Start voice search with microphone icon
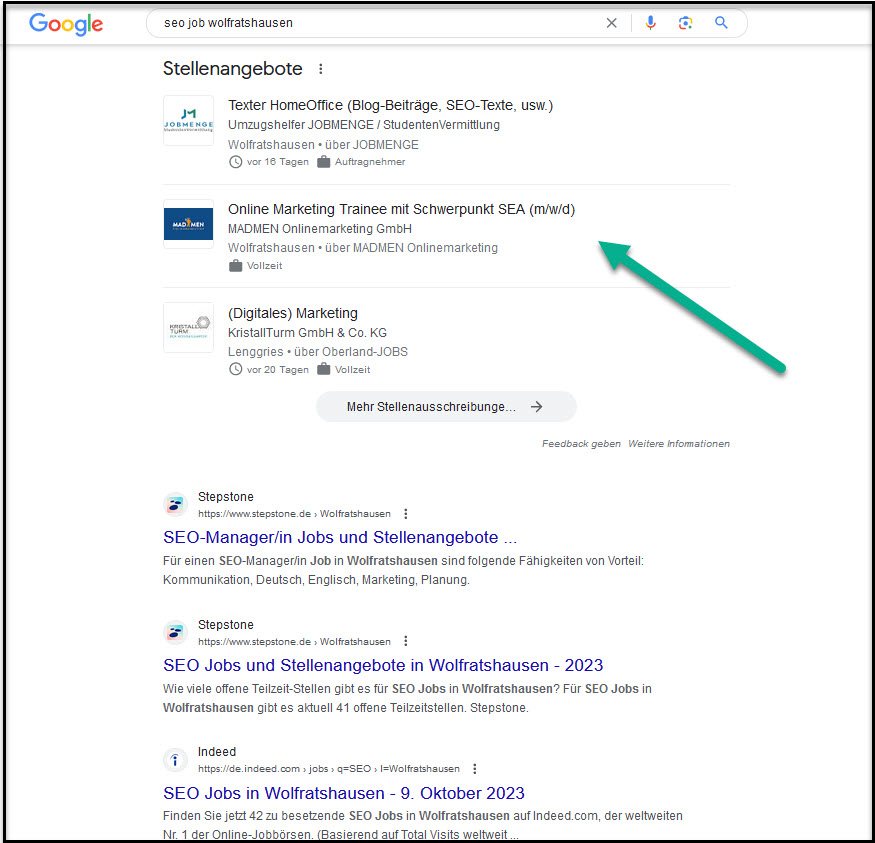 coord(650,23)
